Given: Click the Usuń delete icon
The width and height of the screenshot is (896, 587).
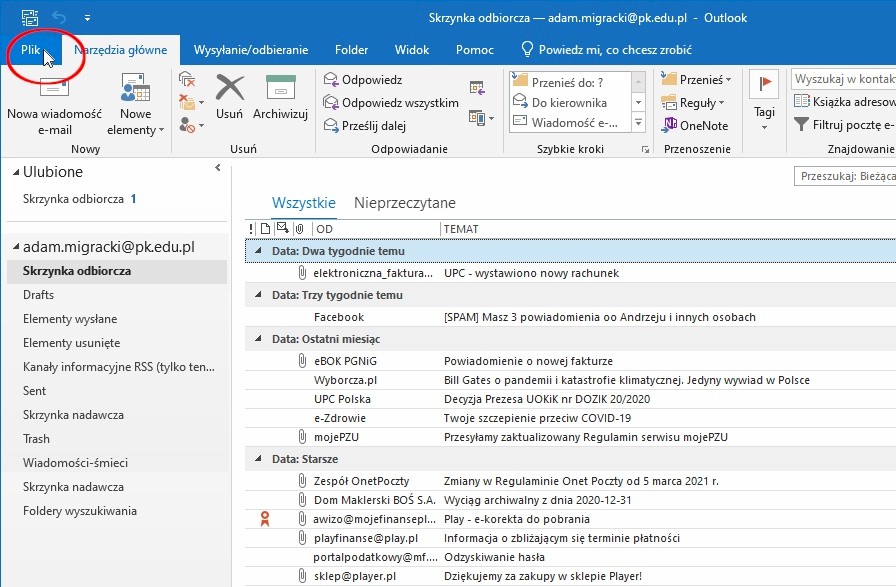Looking at the screenshot, I should point(230,89).
